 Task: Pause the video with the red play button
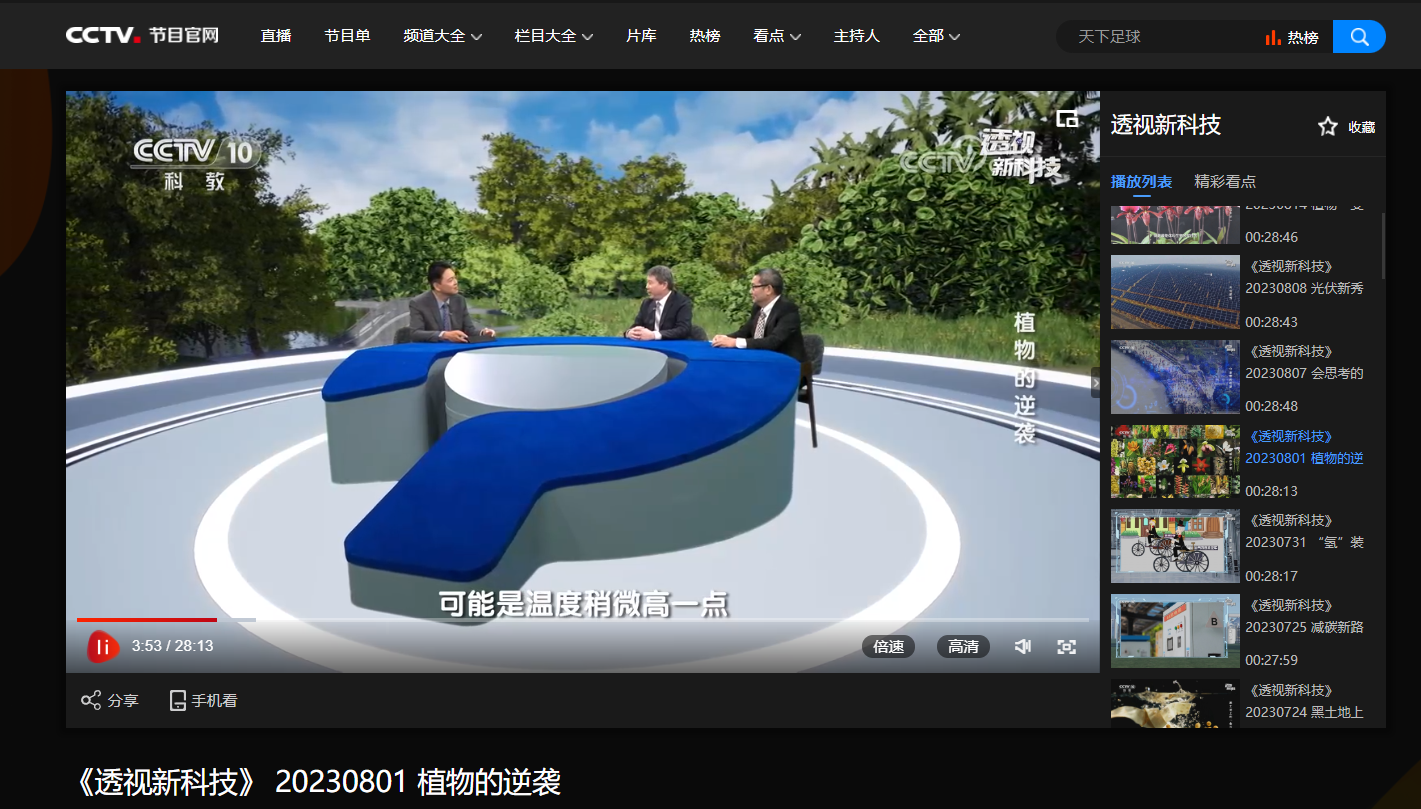pyautogui.click(x=102, y=647)
